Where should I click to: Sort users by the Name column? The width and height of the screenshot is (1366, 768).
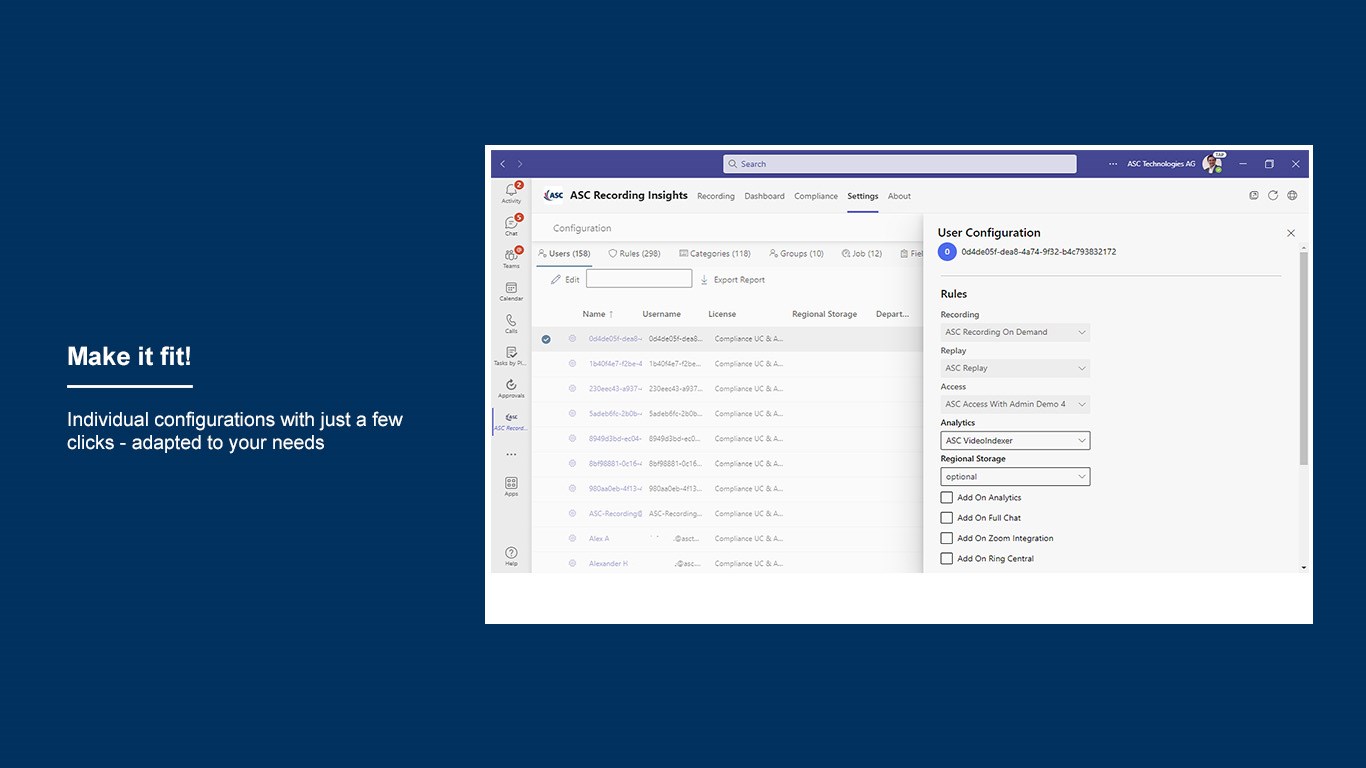[598, 314]
